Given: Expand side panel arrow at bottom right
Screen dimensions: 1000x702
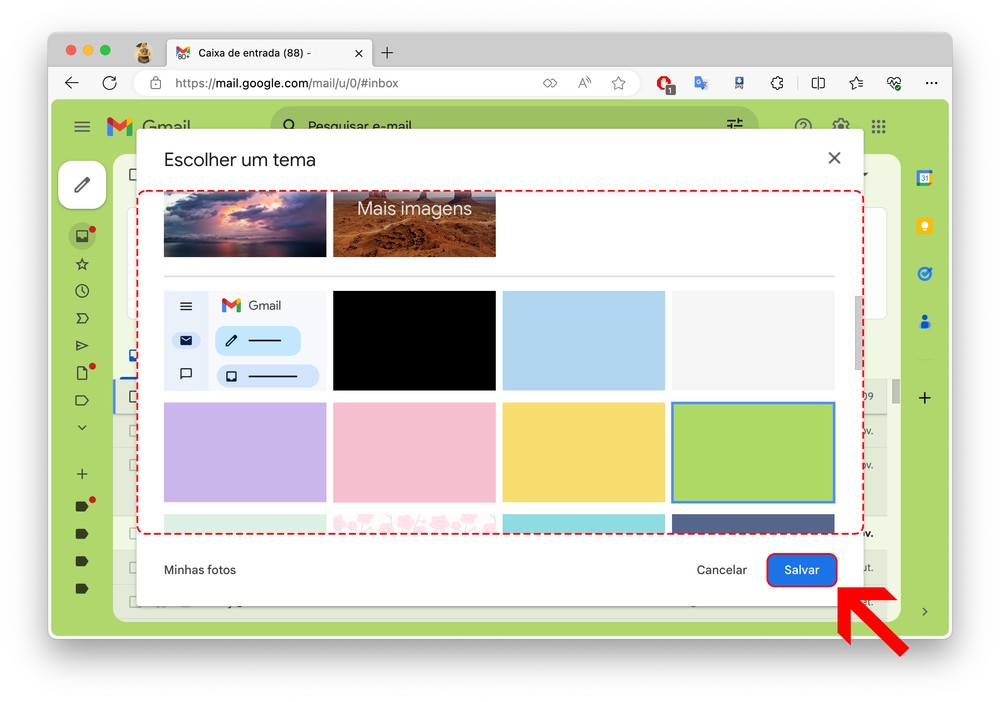Looking at the screenshot, I should coord(925,611).
